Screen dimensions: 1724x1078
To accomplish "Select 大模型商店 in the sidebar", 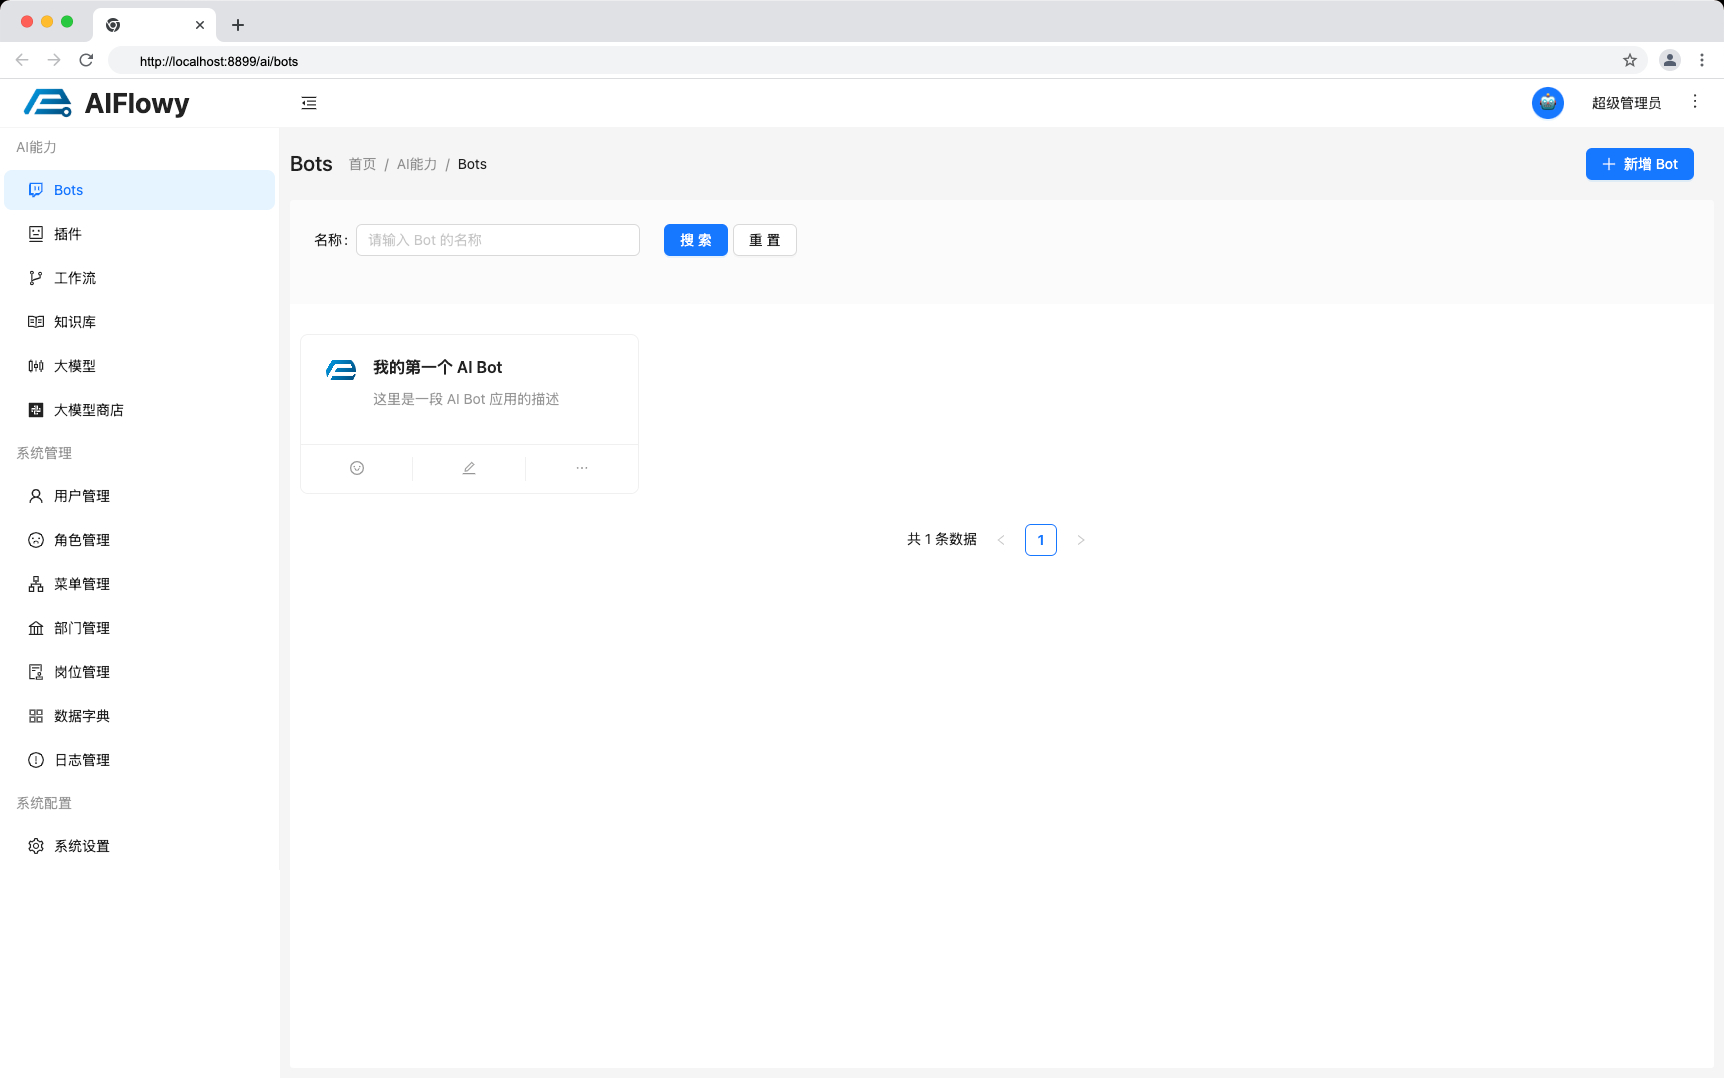I will (89, 410).
